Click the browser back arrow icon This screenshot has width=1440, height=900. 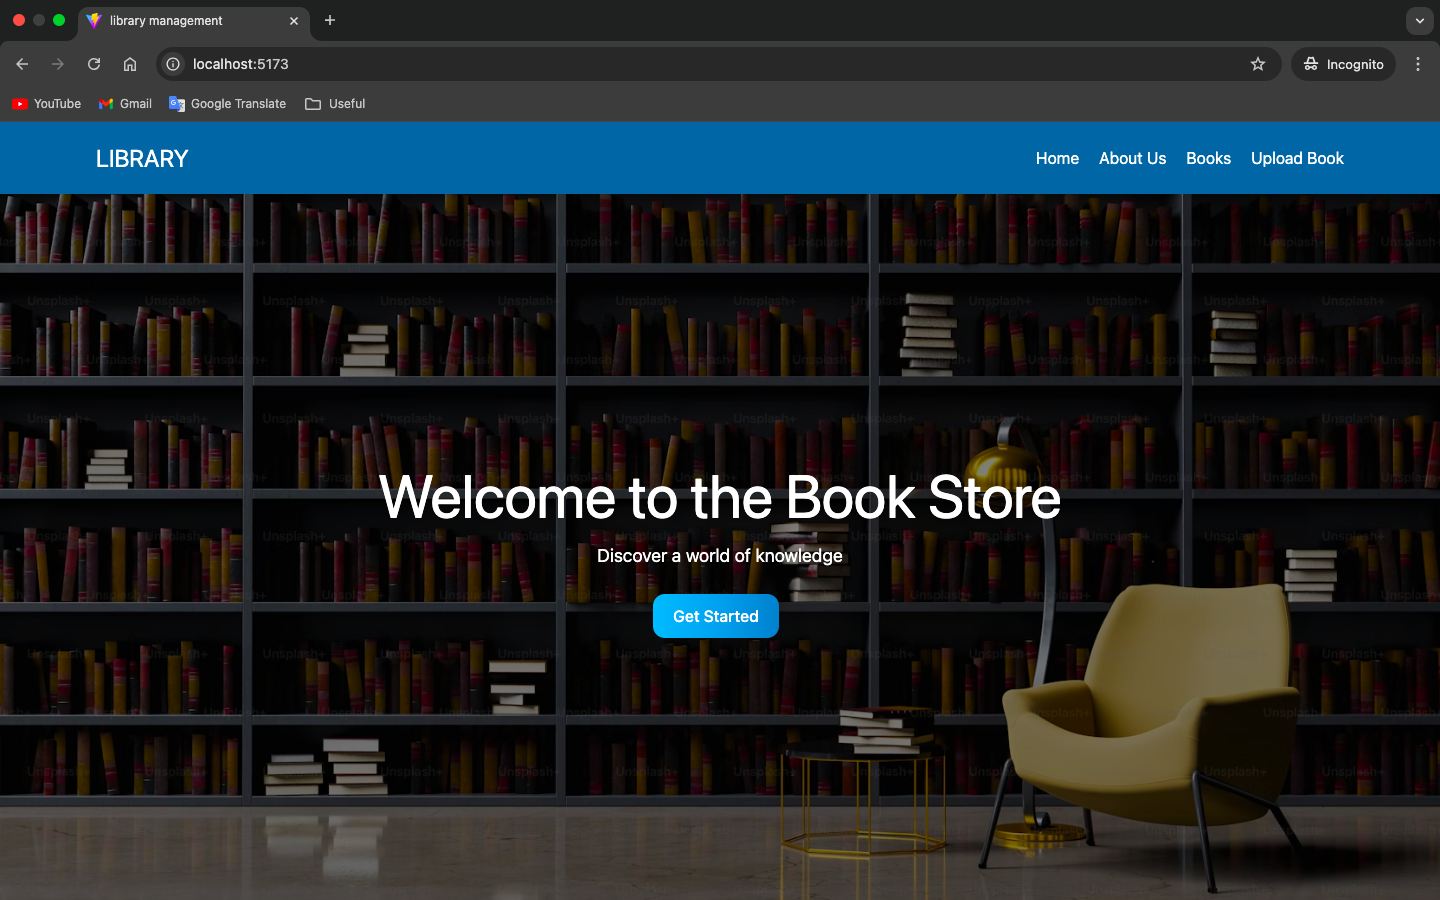[22, 64]
